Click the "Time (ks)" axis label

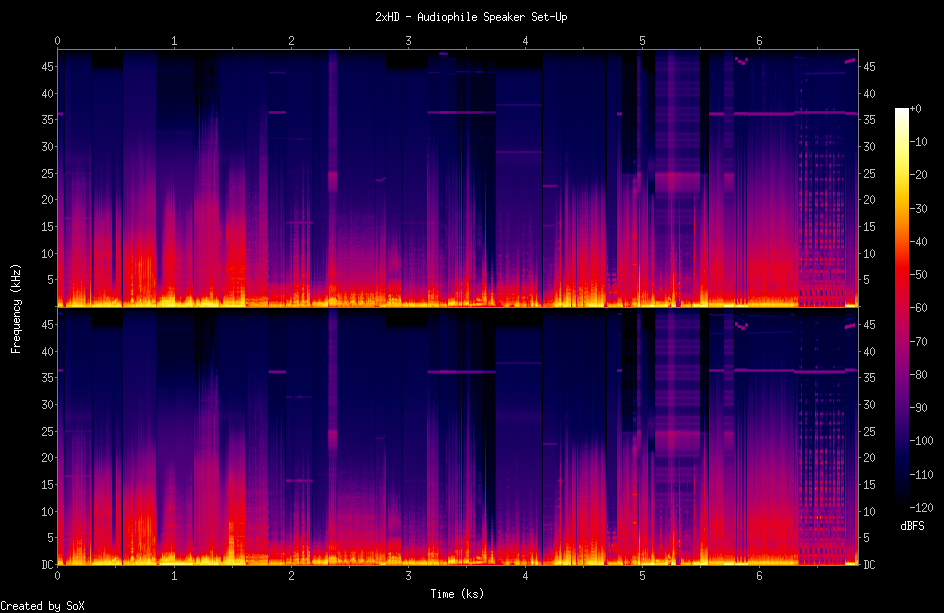click(458, 594)
